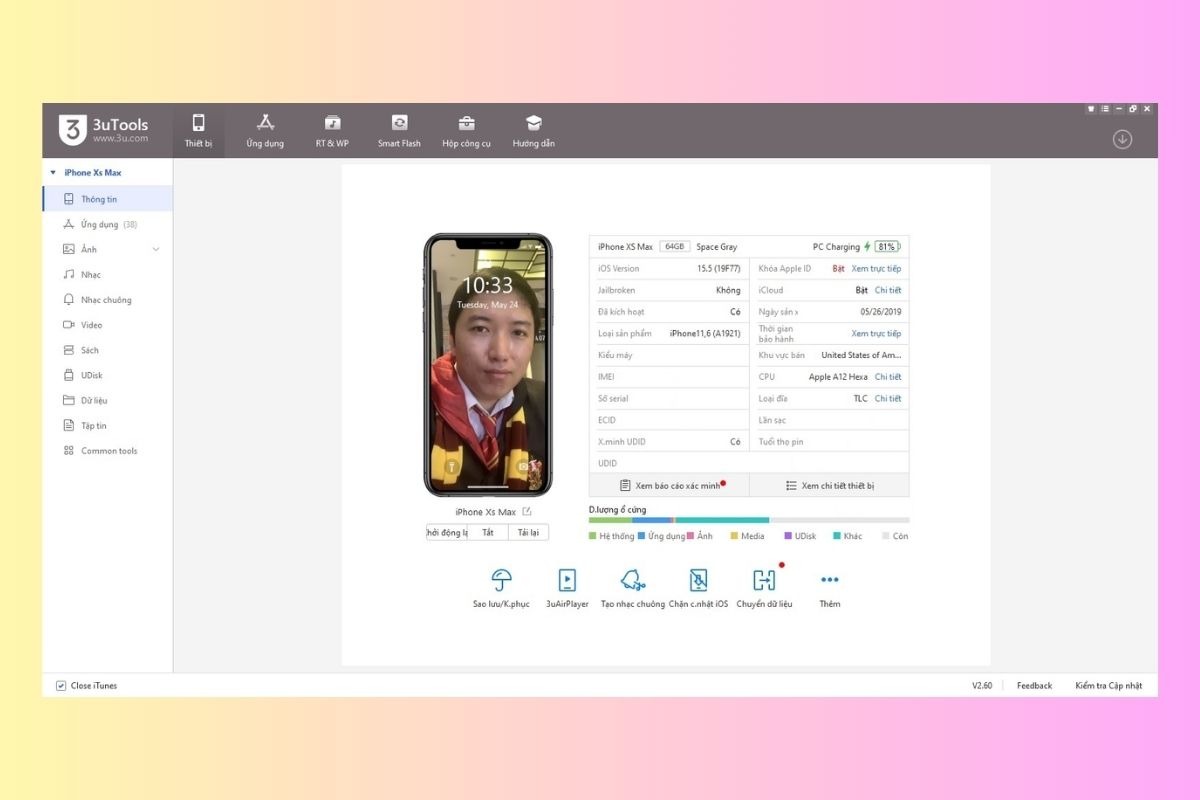Launch 3uAirPlayer
This screenshot has height=800, width=1200.
[x=567, y=588]
